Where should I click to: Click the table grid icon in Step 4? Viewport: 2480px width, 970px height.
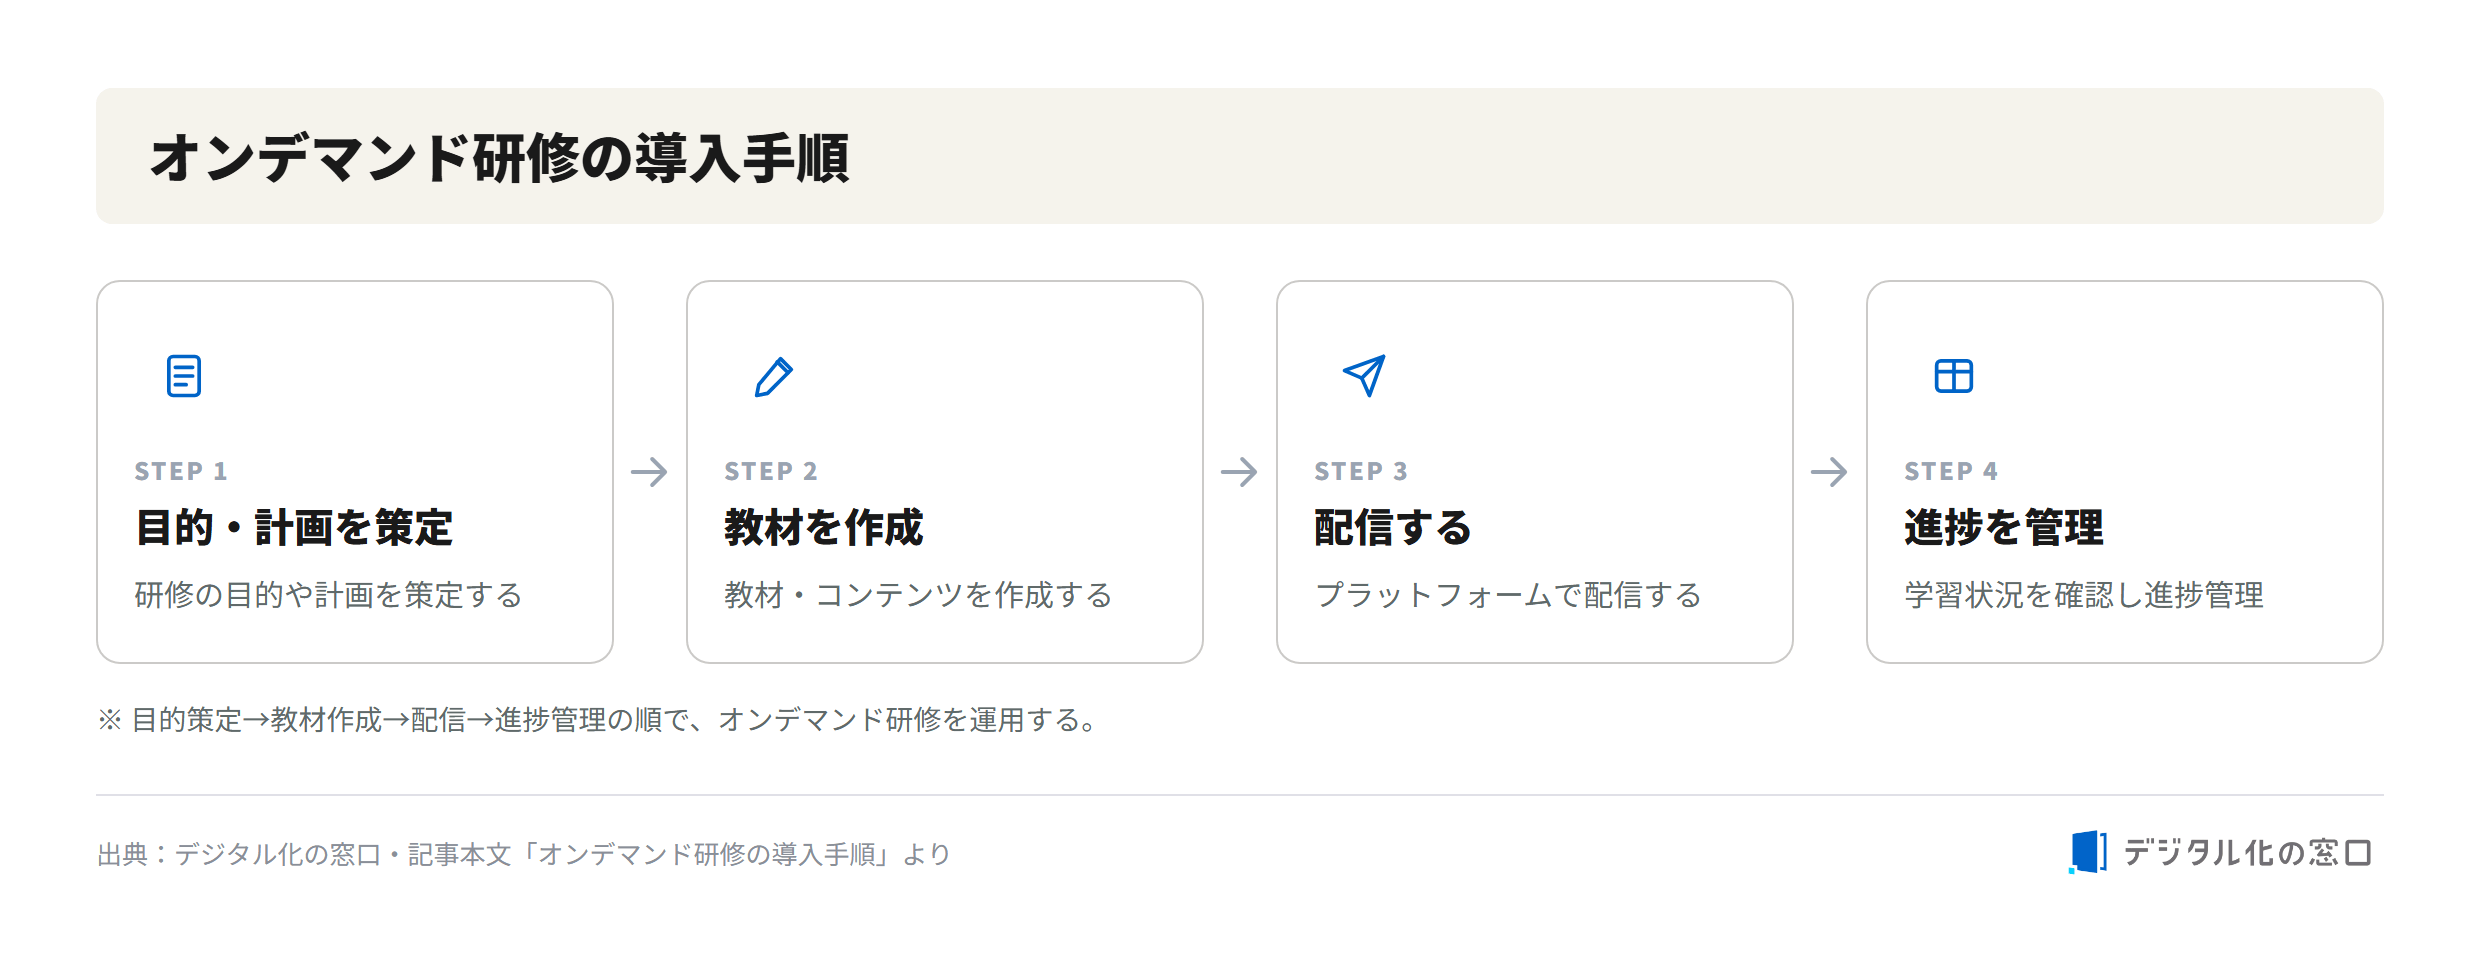tap(1954, 376)
